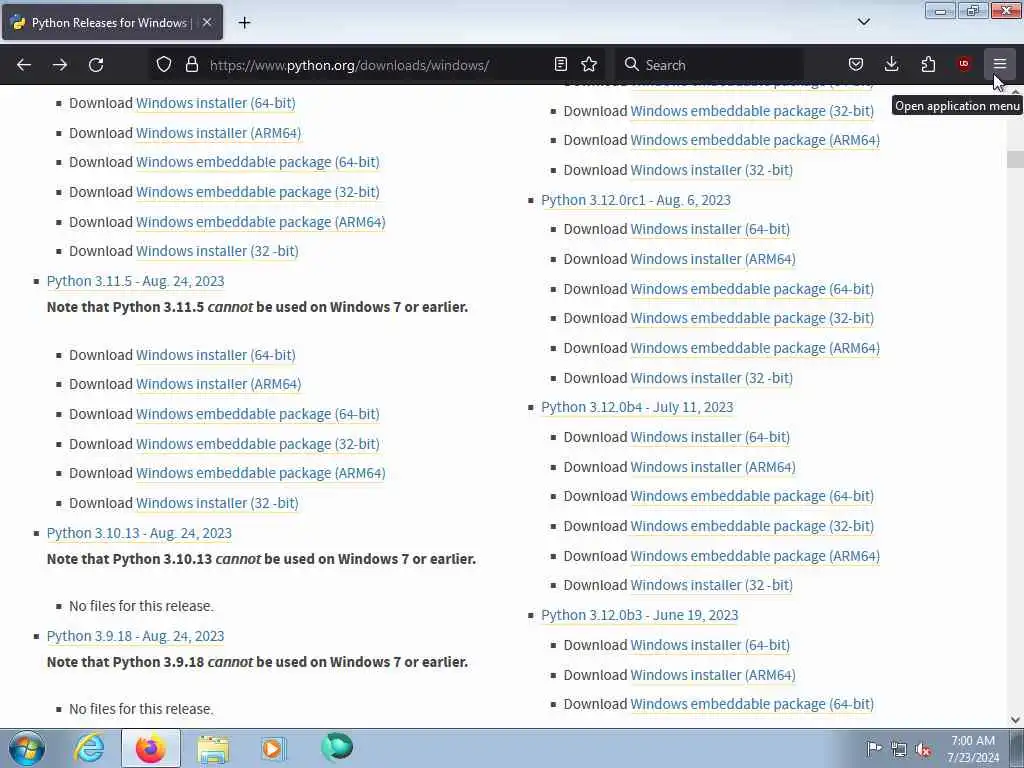Open the downloads panel

click(891, 64)
